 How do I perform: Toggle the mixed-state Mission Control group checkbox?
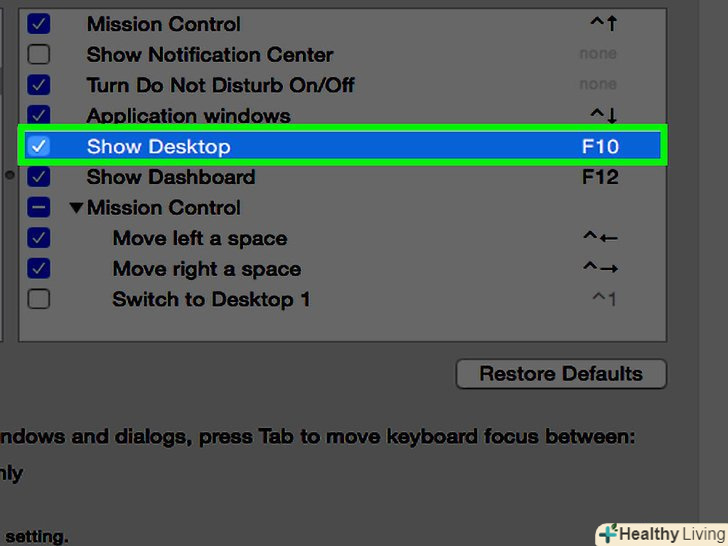[x=39, y=208]
